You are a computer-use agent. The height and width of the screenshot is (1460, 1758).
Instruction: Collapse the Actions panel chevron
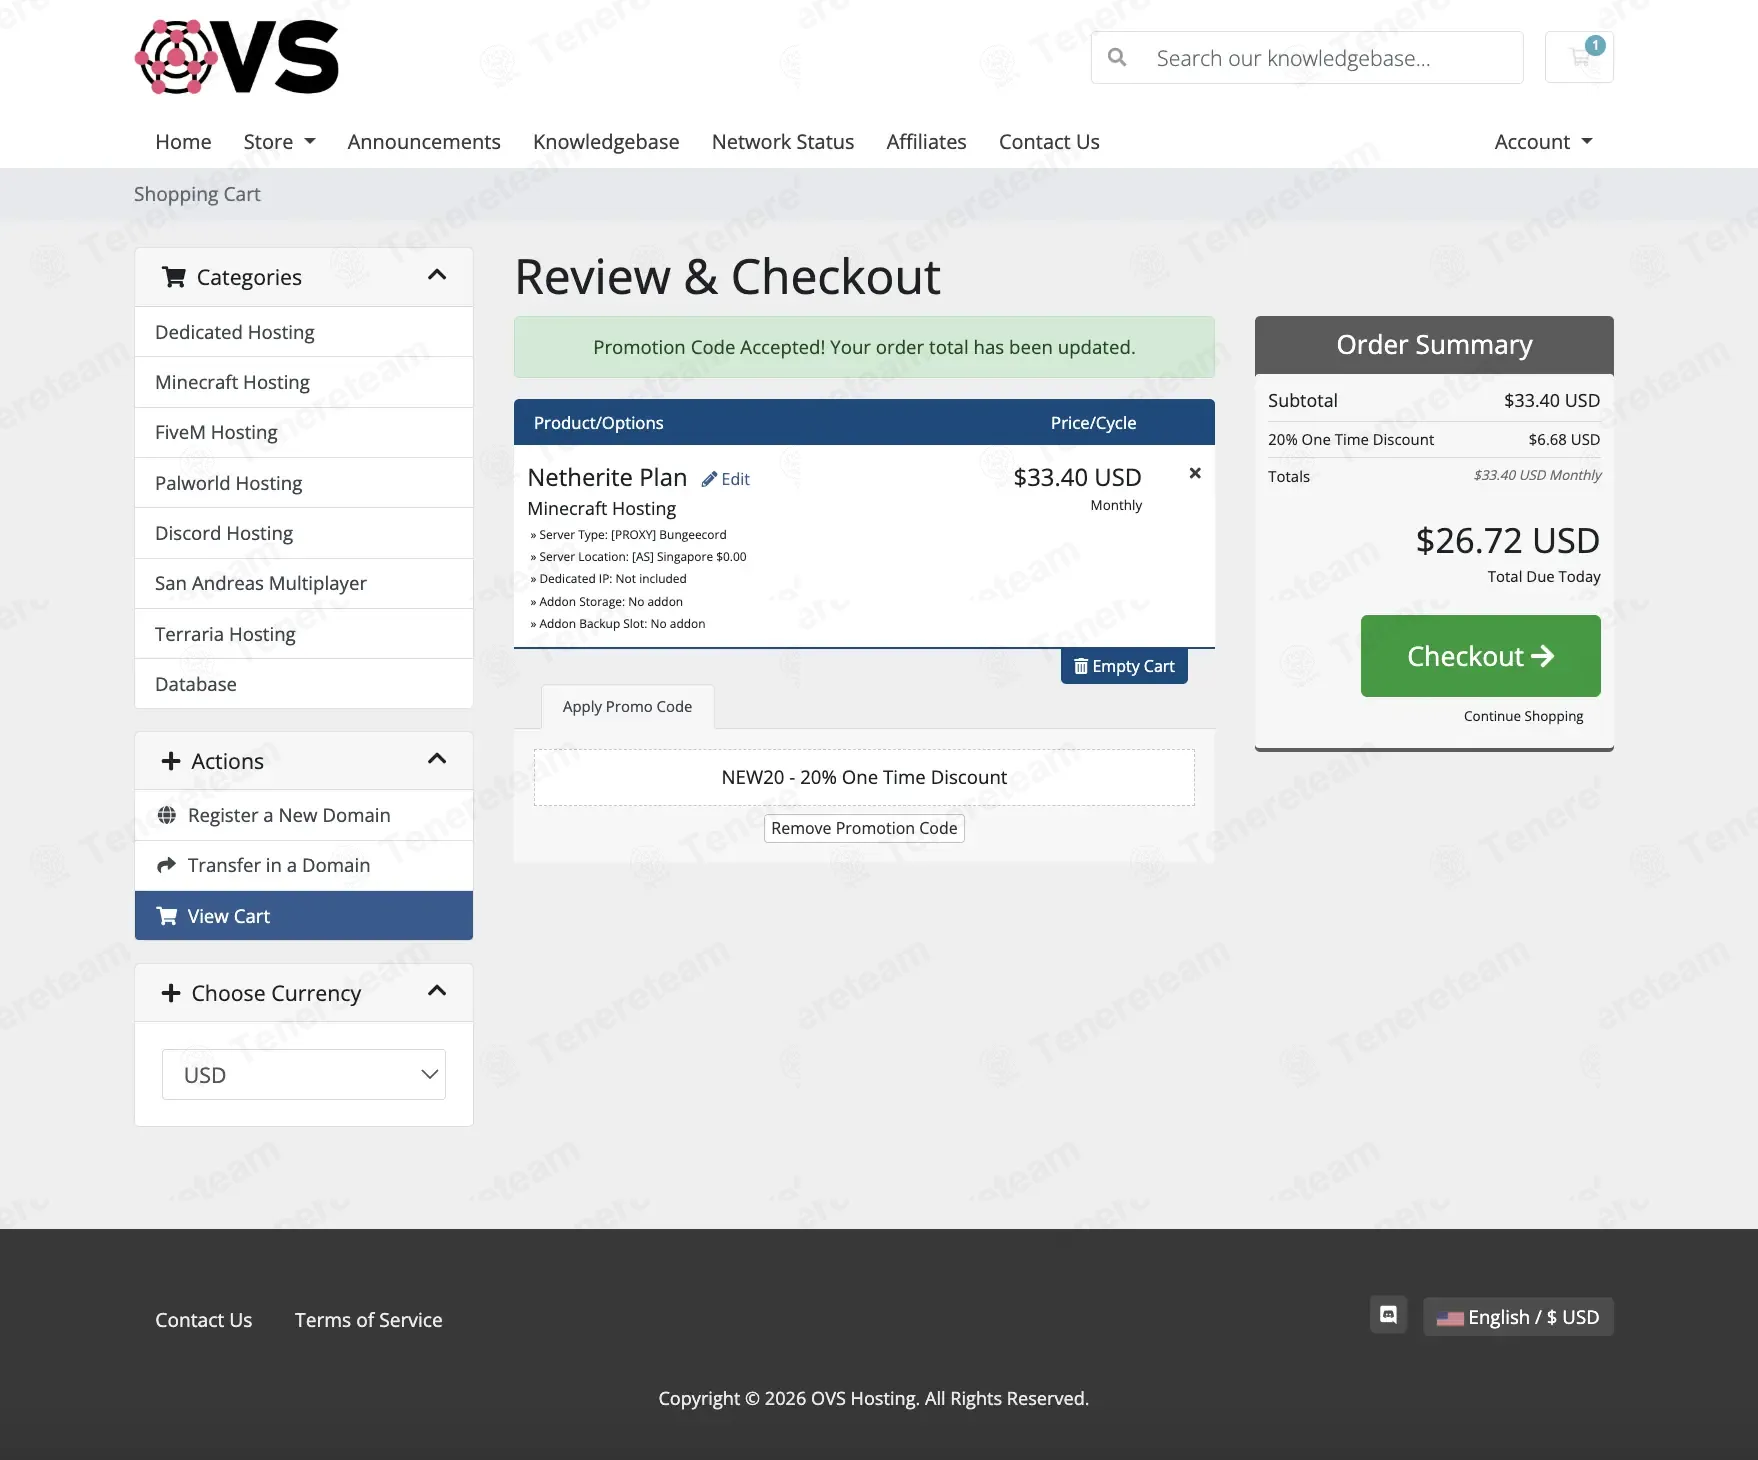click(x=437, y=759)
